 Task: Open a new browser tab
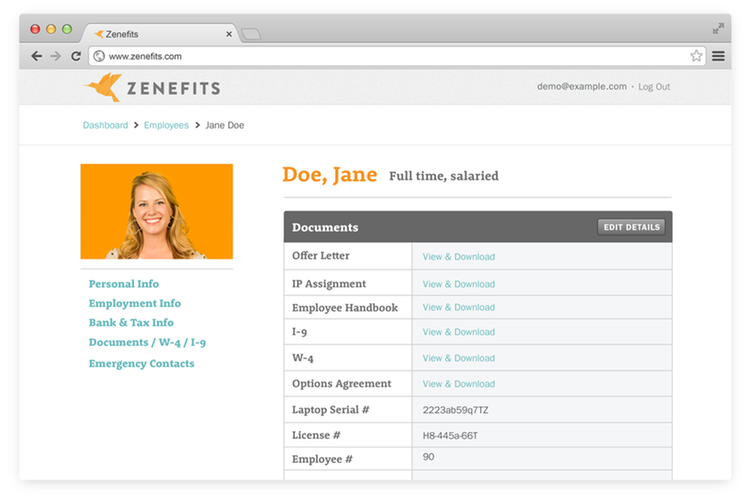point(251,34)
